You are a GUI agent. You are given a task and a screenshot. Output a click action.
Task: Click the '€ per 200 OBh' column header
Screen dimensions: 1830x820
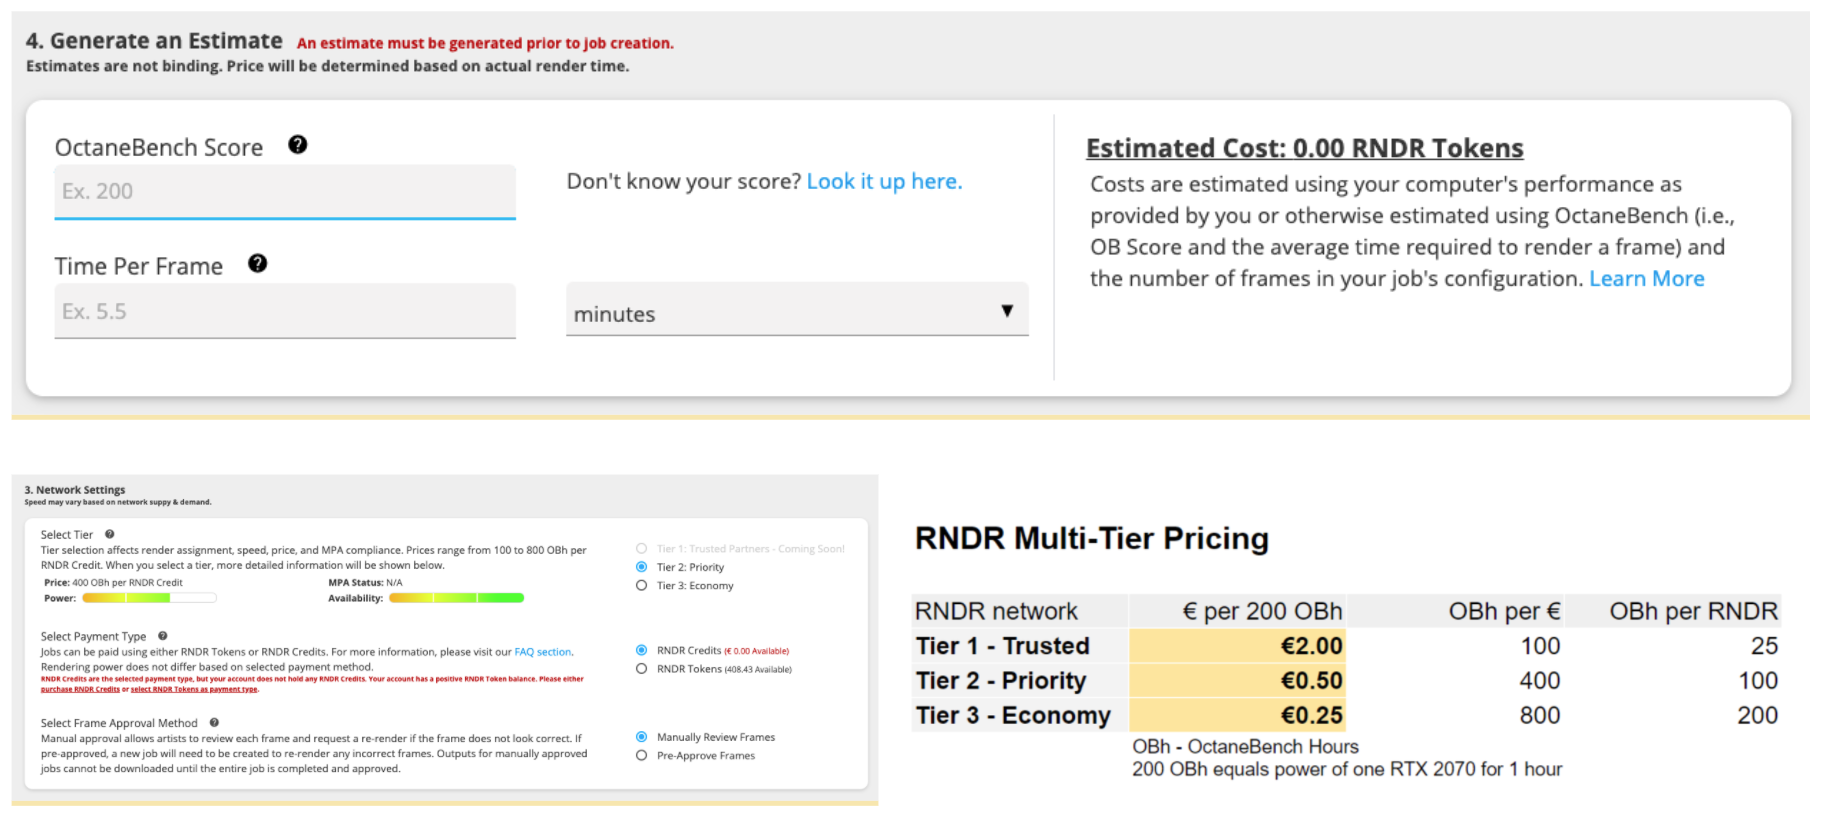pyautogui.click(x=1262, y=611)
